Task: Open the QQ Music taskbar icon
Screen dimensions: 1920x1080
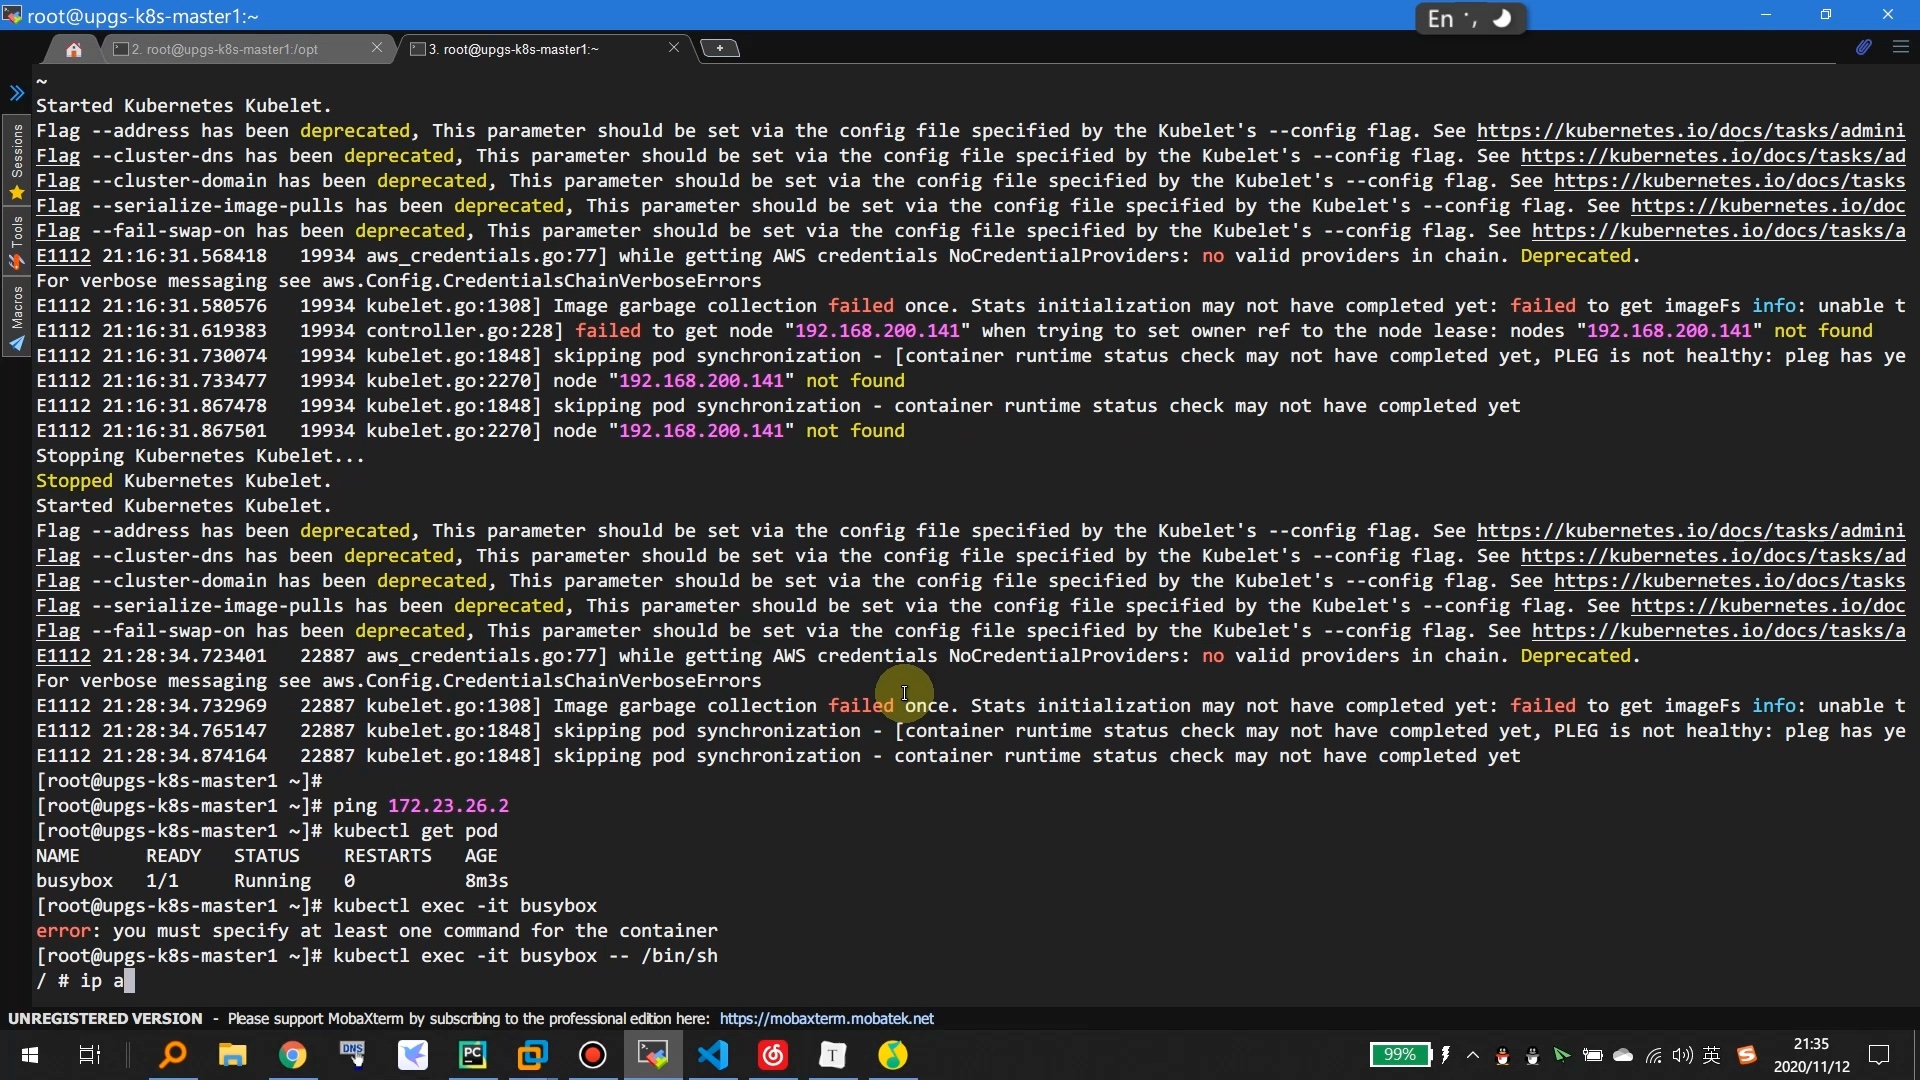Action: coord(893,1055)
